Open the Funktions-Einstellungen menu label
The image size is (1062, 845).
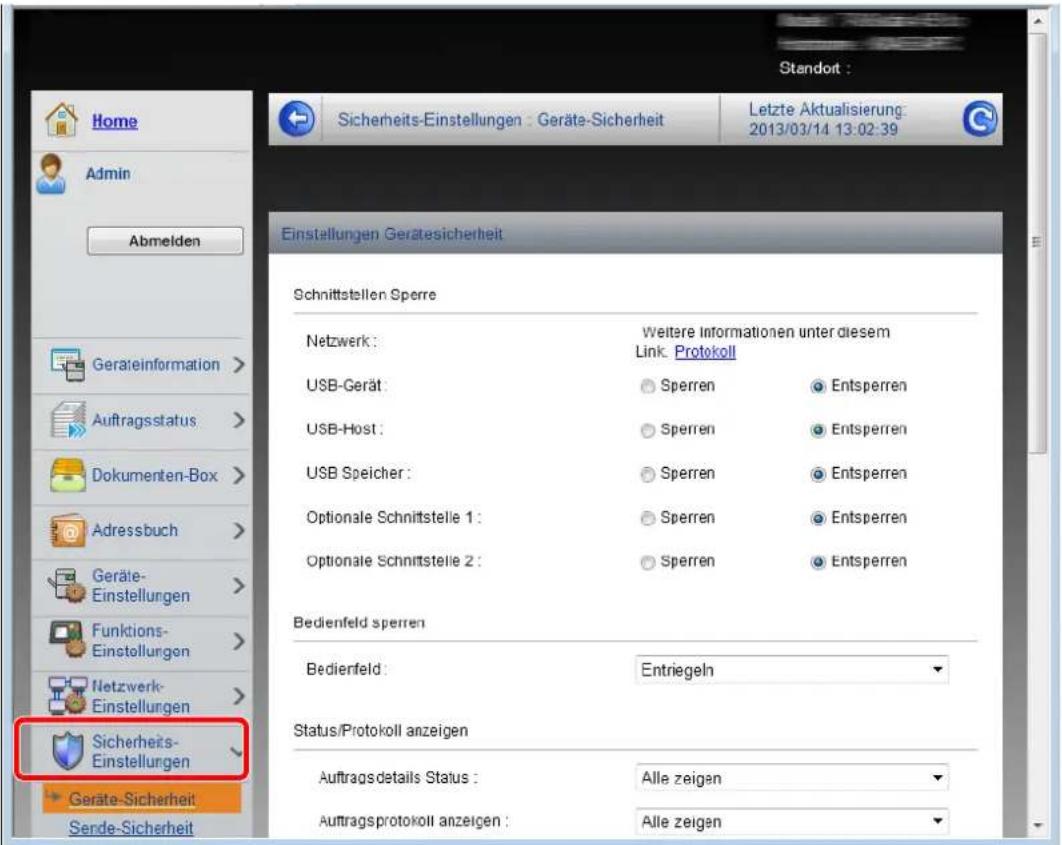tap(141, 641)
